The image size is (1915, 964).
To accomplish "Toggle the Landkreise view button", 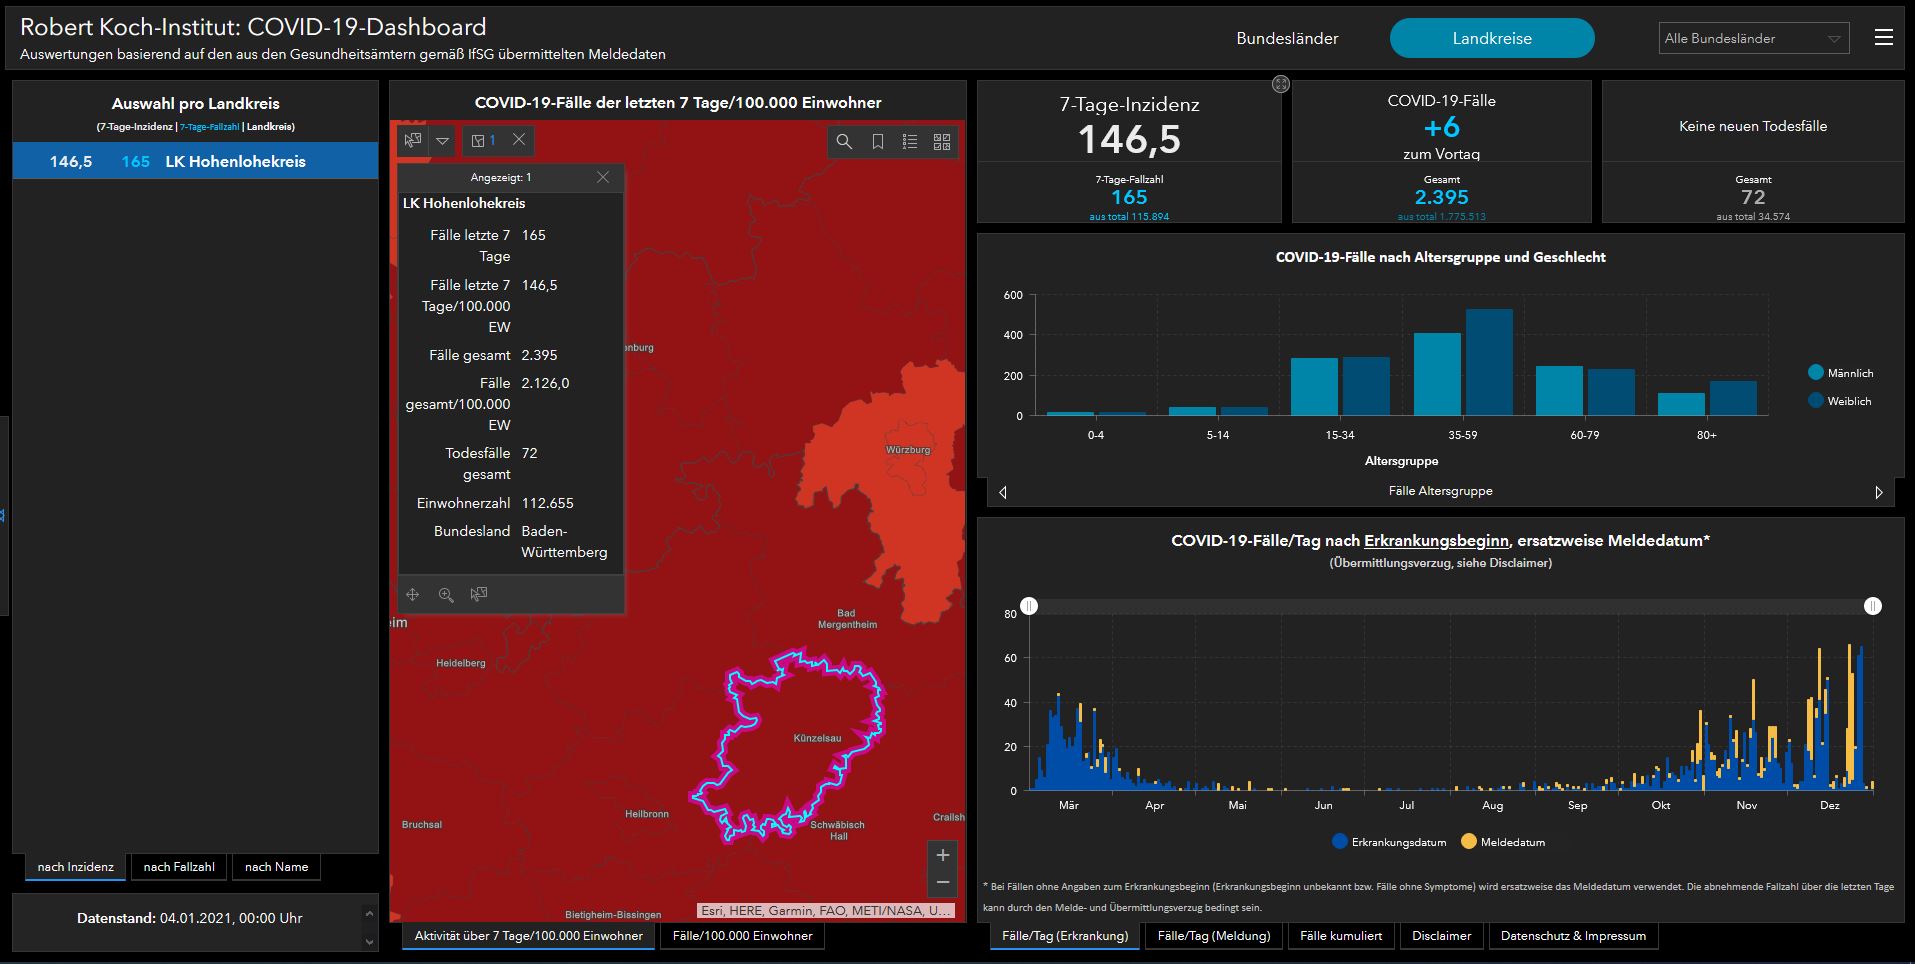I will [1491, 39].
